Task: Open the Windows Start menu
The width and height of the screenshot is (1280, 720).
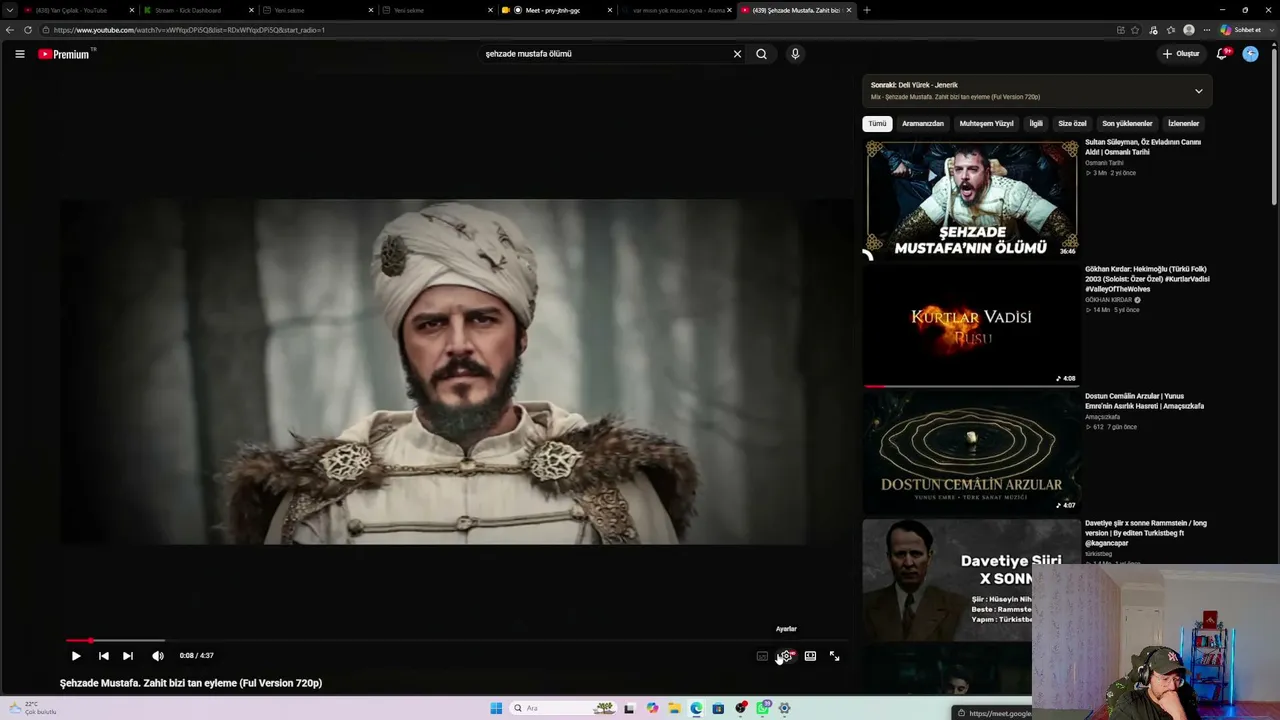Action: 496,708
